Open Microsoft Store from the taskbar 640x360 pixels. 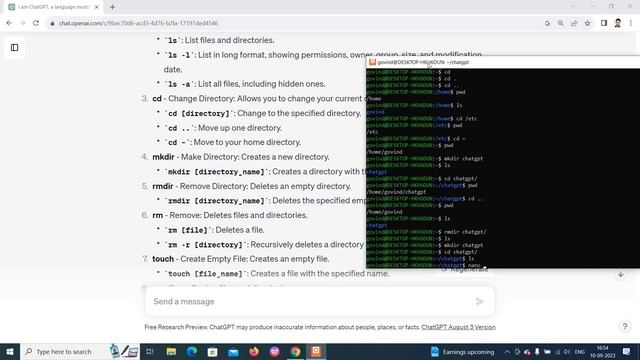(212, 351)
